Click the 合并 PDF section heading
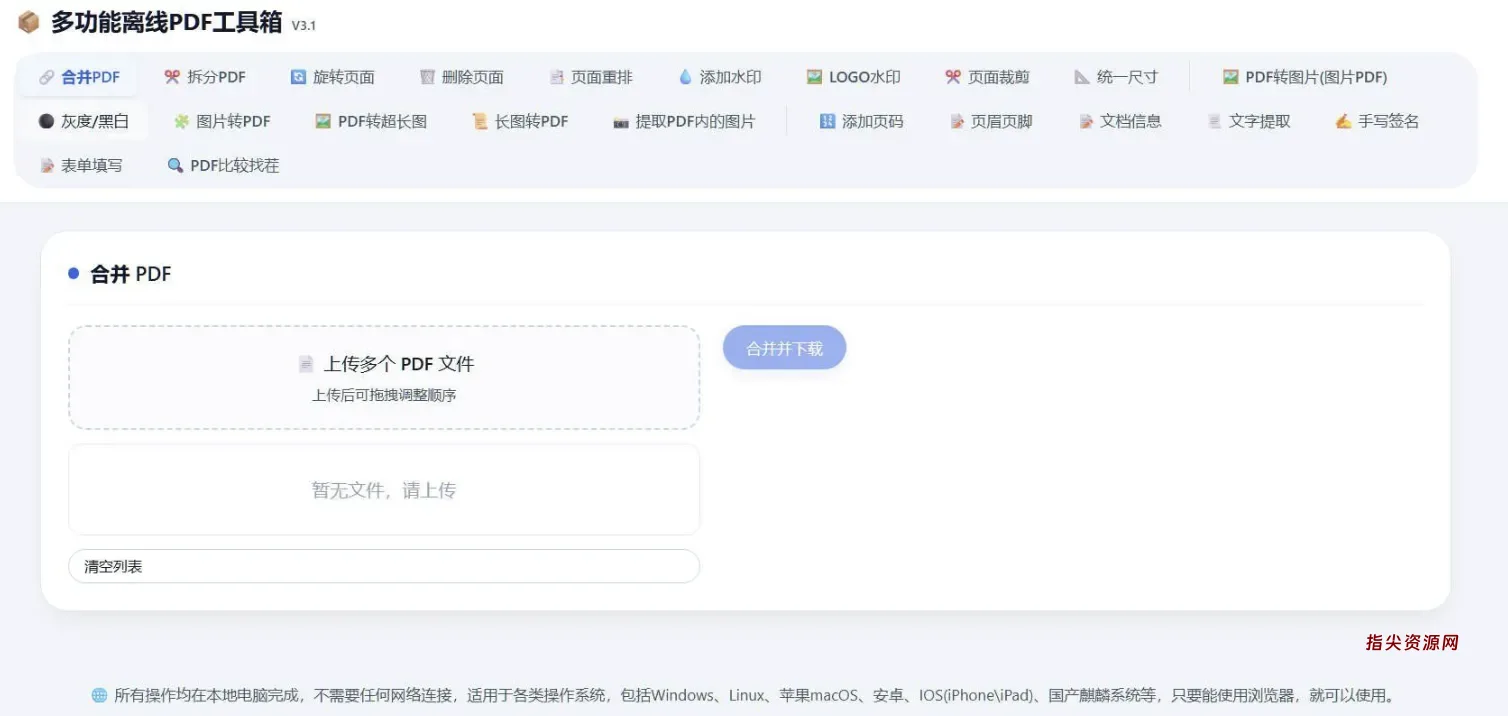Viewport: 1508px width, 716px height. pyautogui.click(x=131, y=274)
